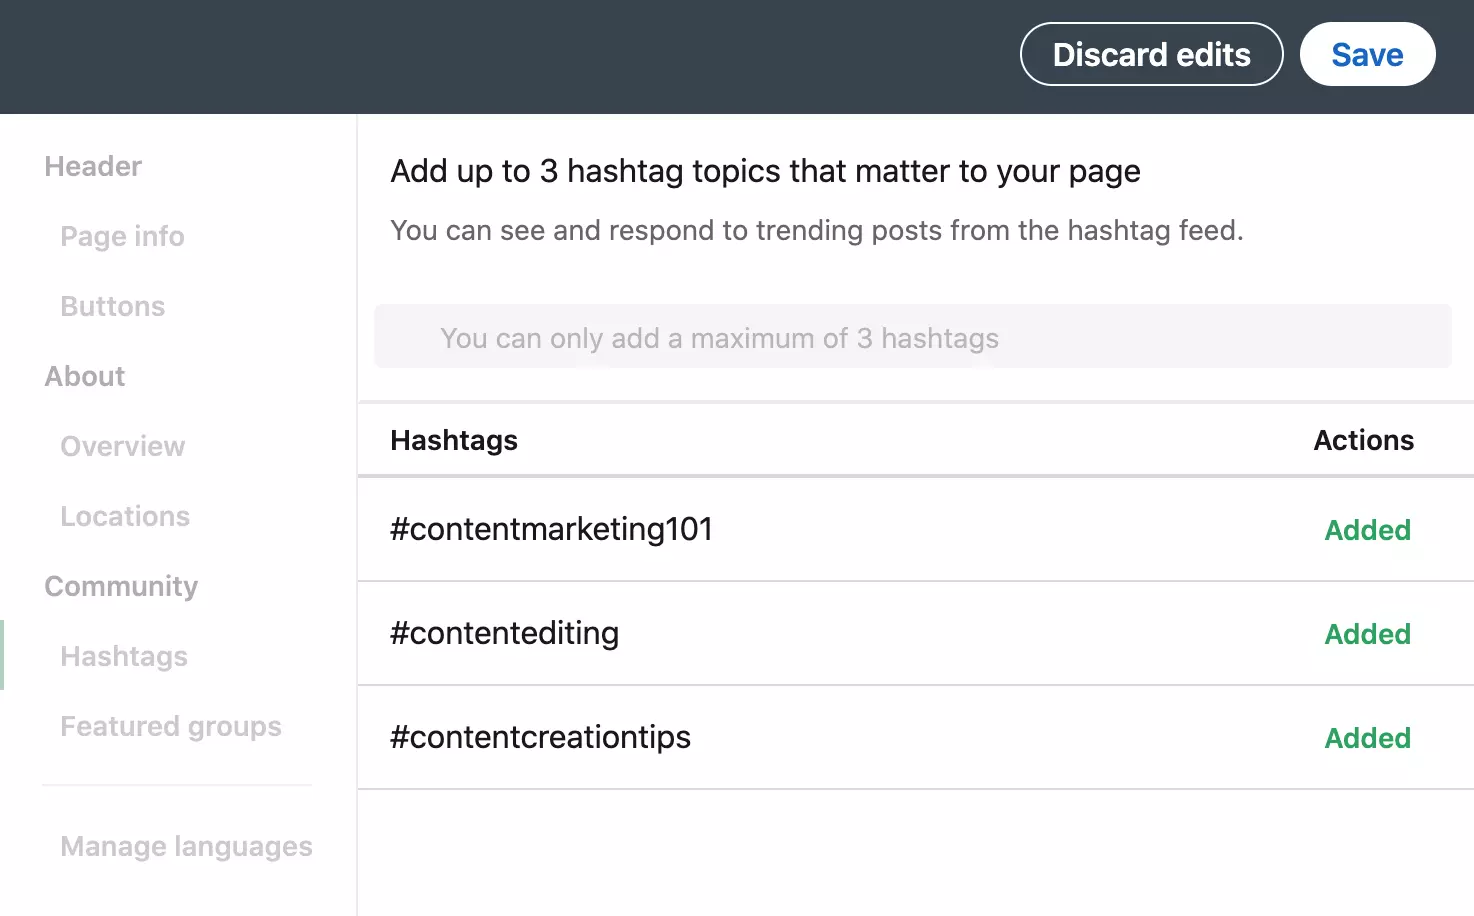Click Added next to #contentmarketing101
This screenshot has height=916, width=1474.
tap(1367, 530)
